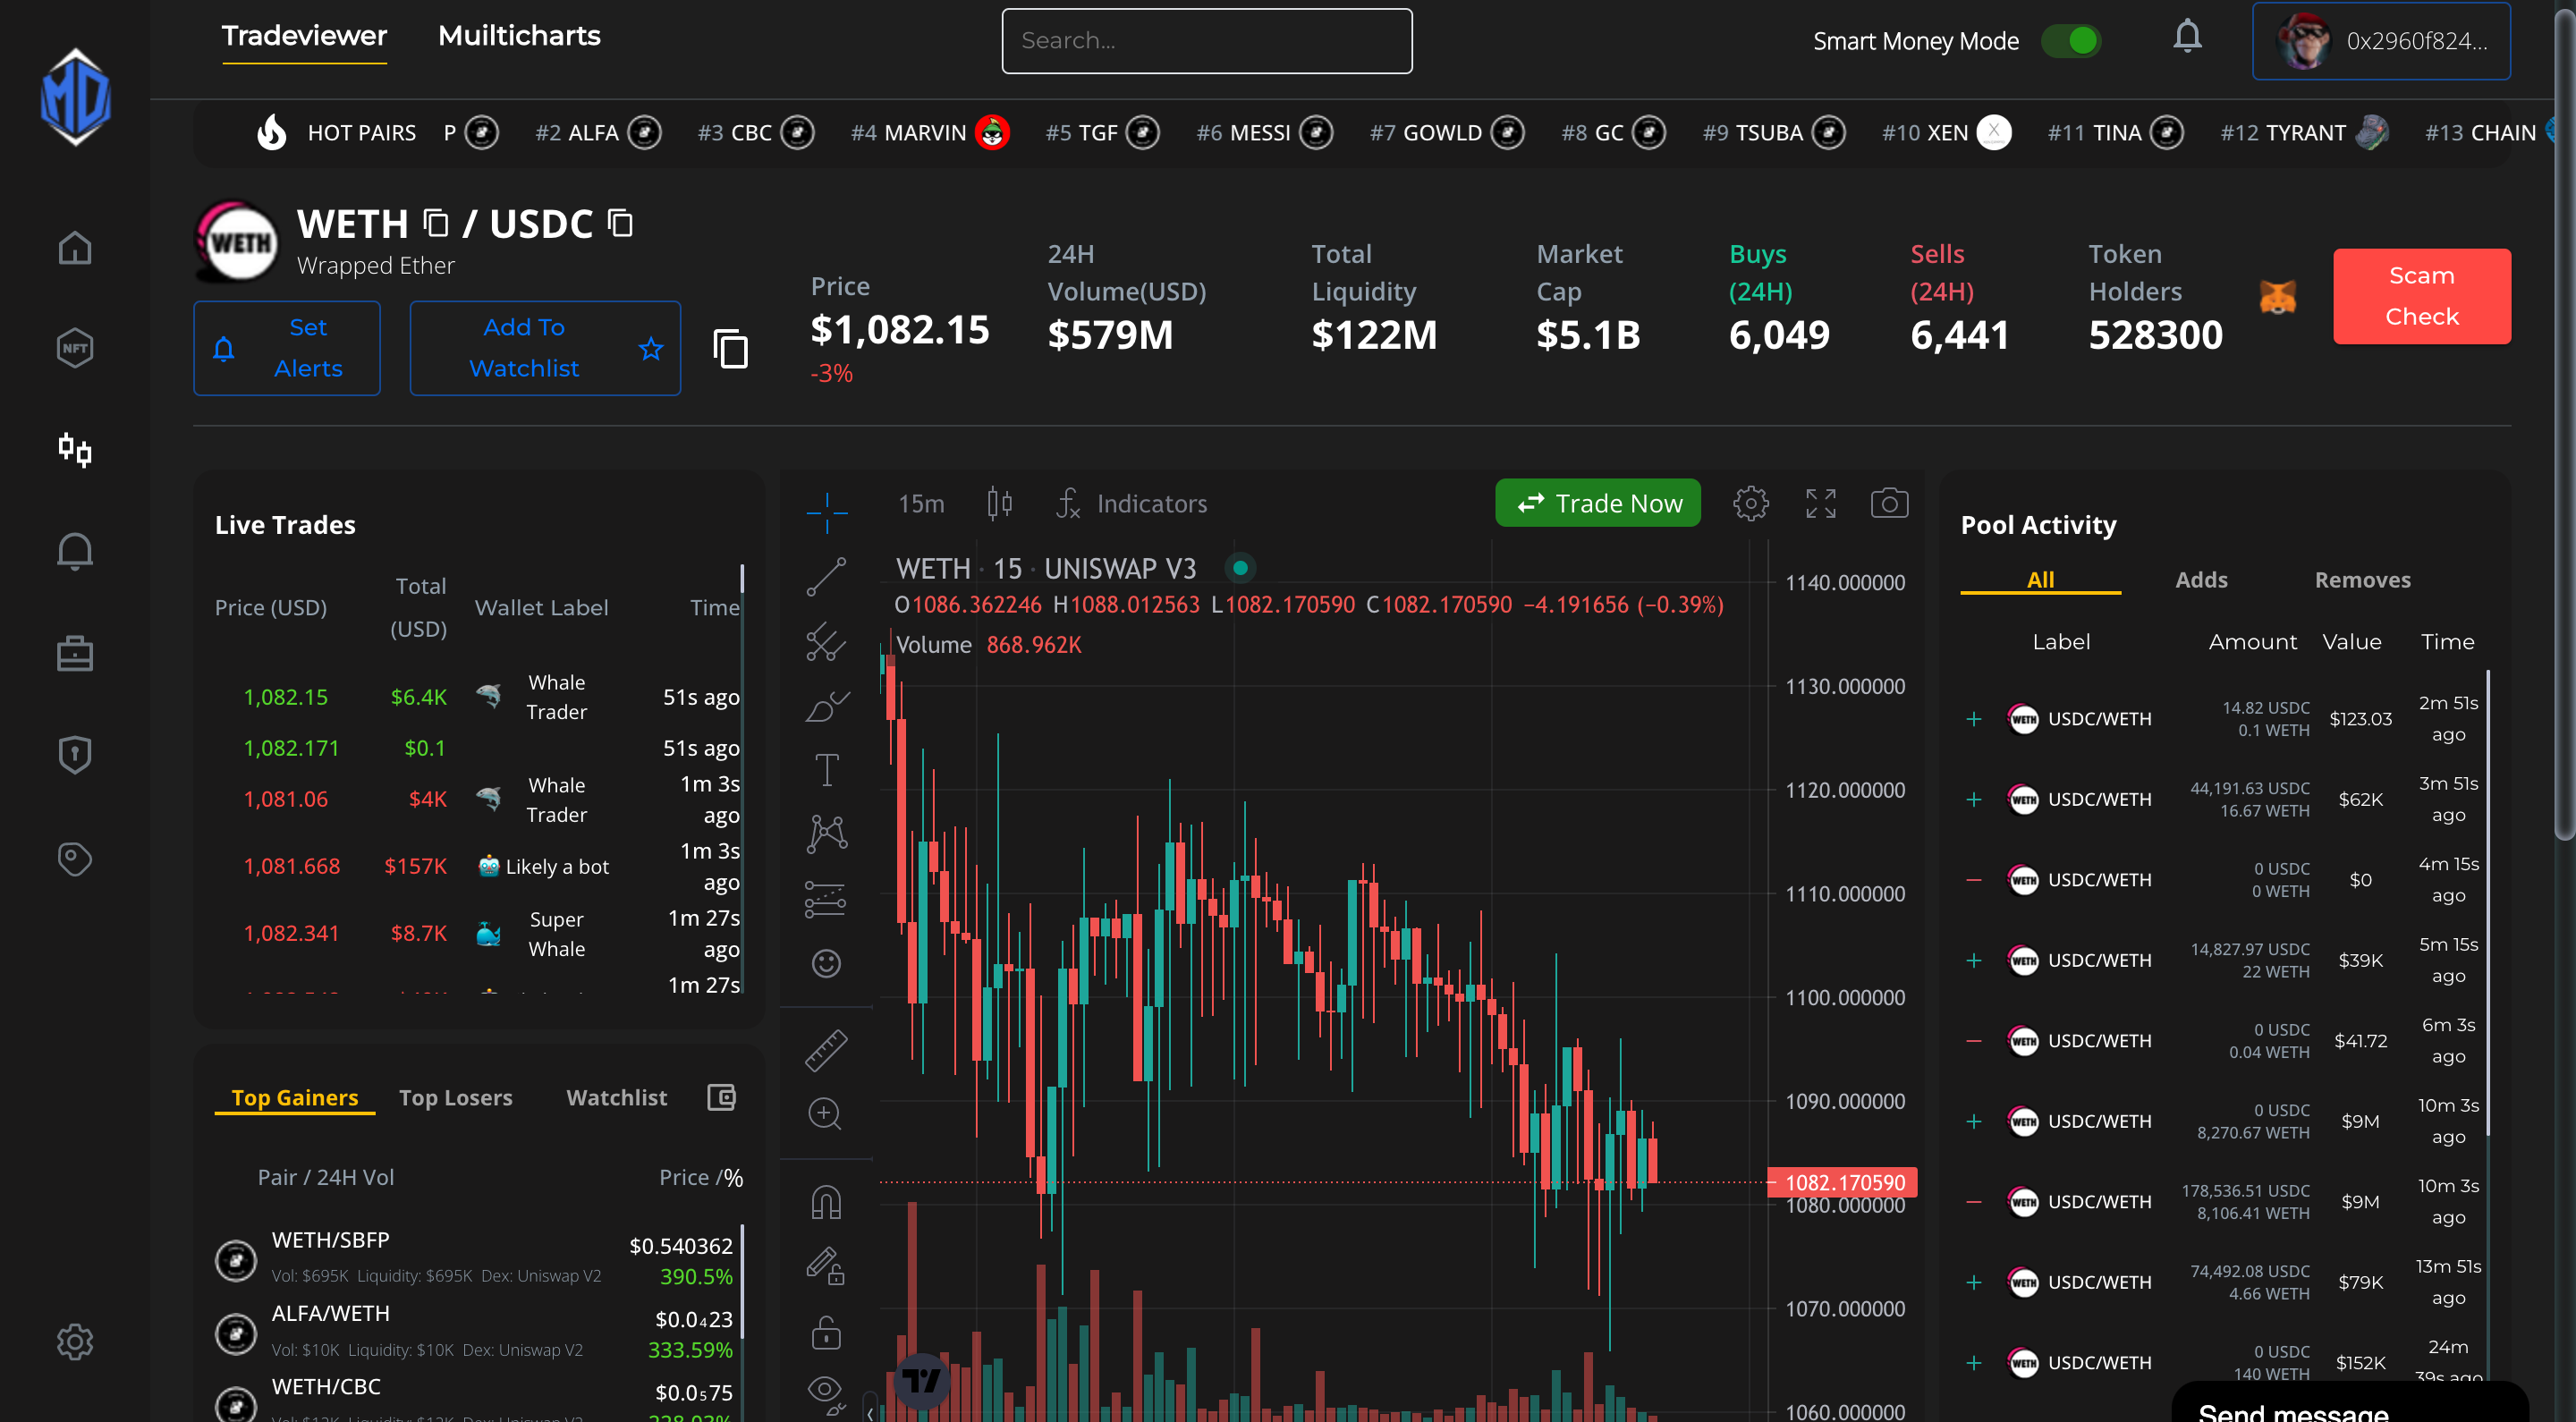Open the shield security sidebar icon
2576x1422 pixels.
coord(75,755)
